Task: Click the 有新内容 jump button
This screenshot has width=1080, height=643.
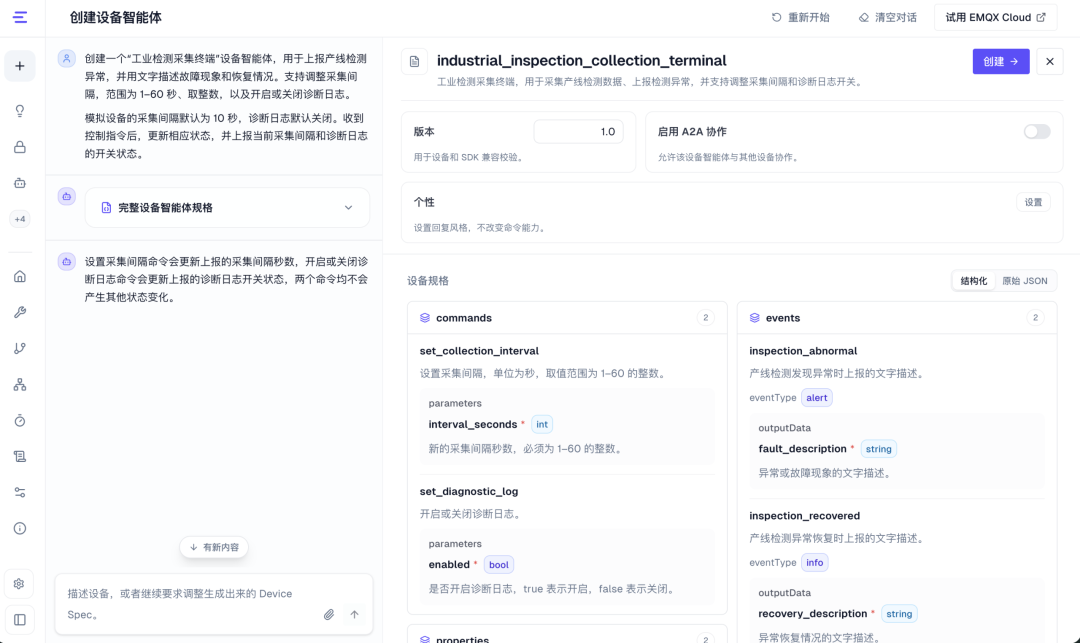Action: (214, 547)
